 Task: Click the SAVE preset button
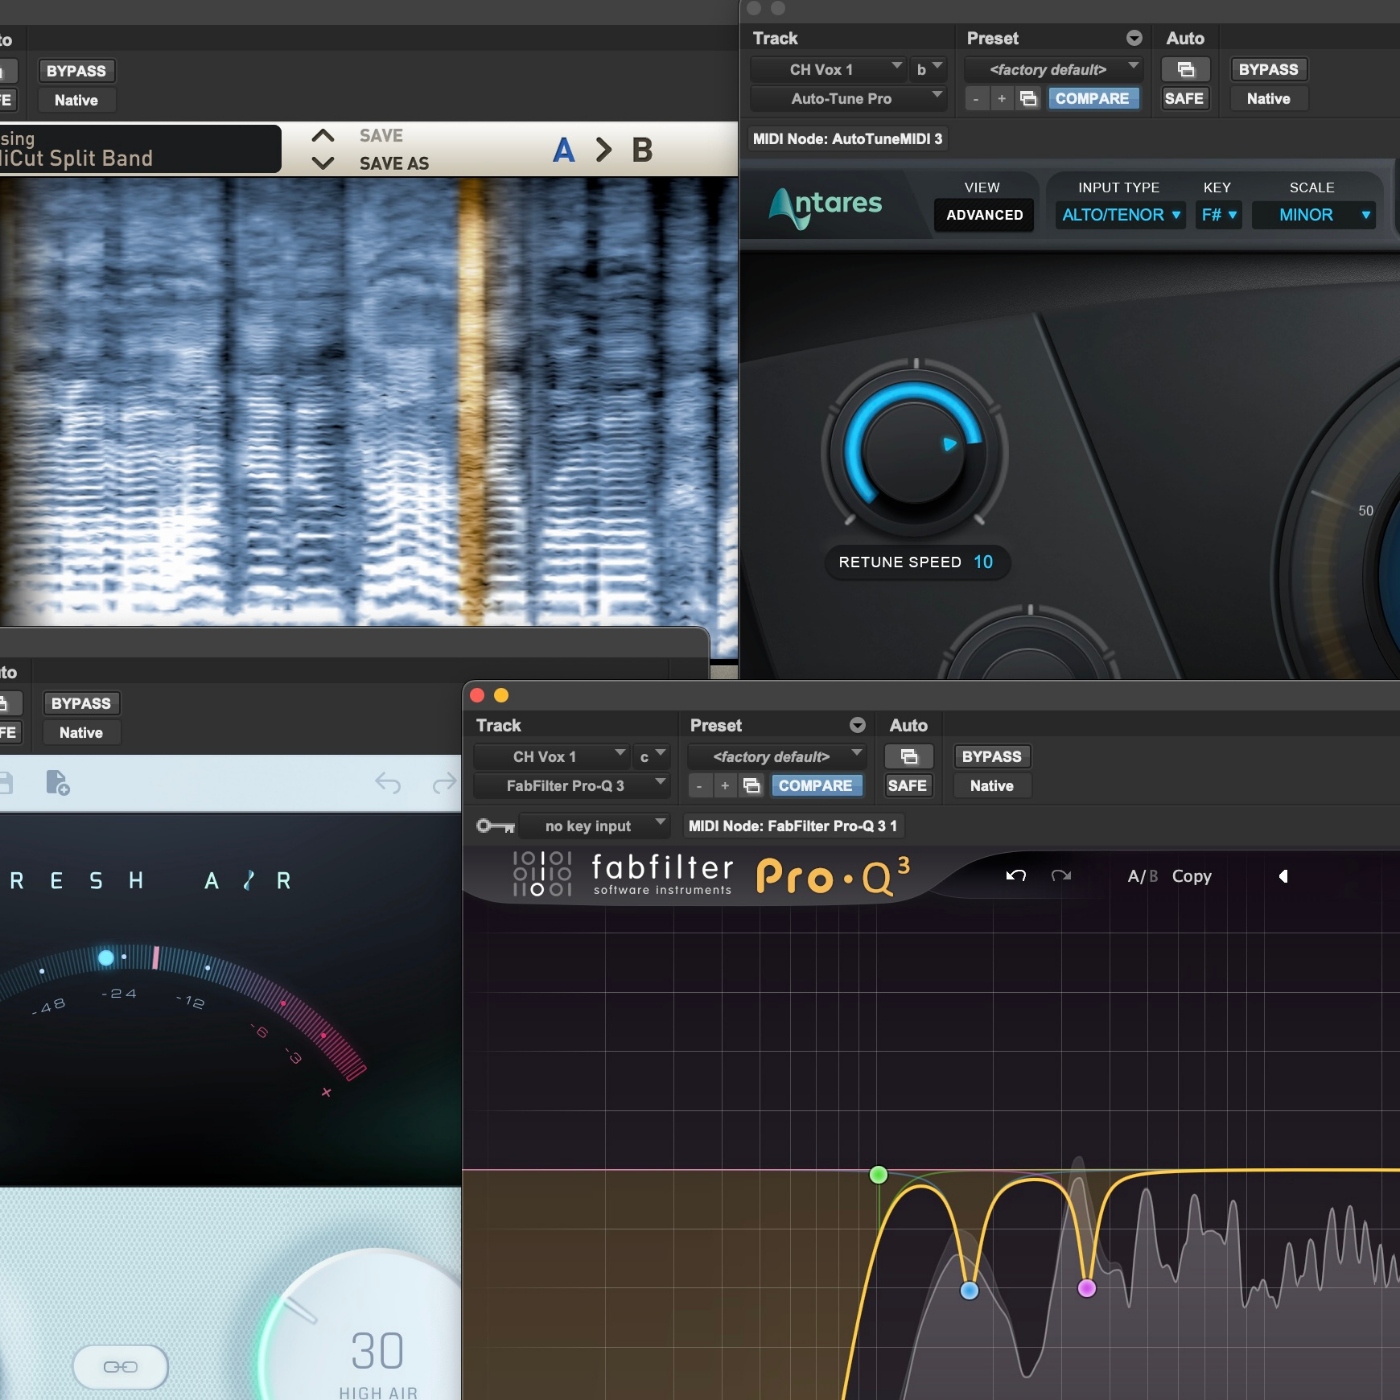click(x=381, y=135)
